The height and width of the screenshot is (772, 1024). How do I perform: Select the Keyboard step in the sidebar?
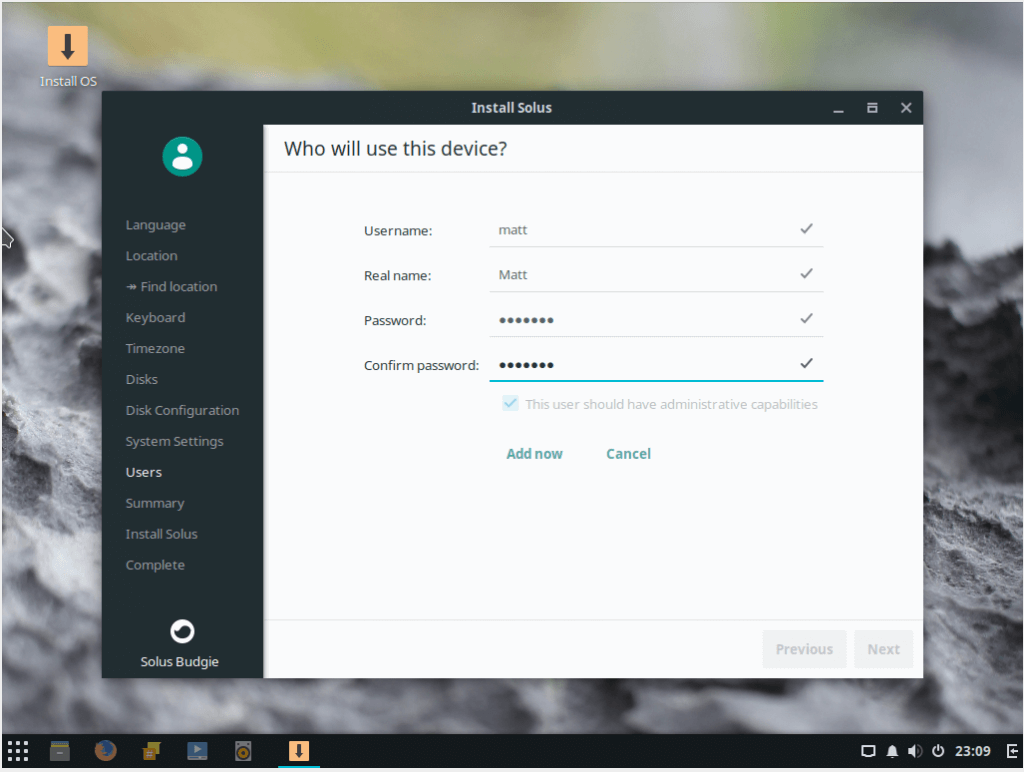pos(155,317)
